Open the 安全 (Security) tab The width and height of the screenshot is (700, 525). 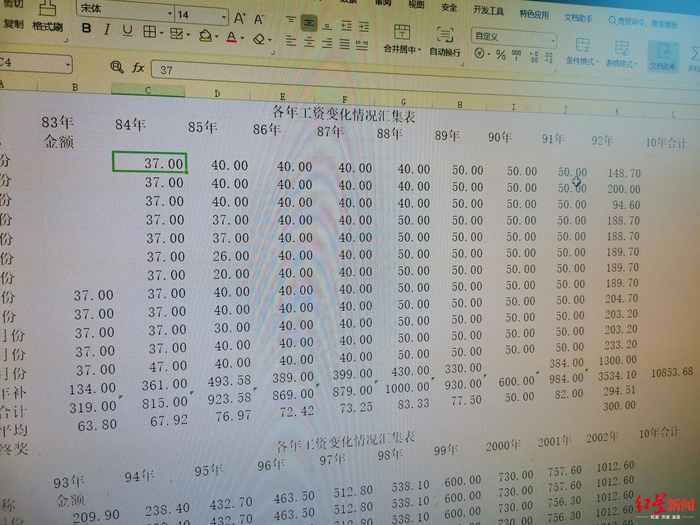tap(449, 7)
